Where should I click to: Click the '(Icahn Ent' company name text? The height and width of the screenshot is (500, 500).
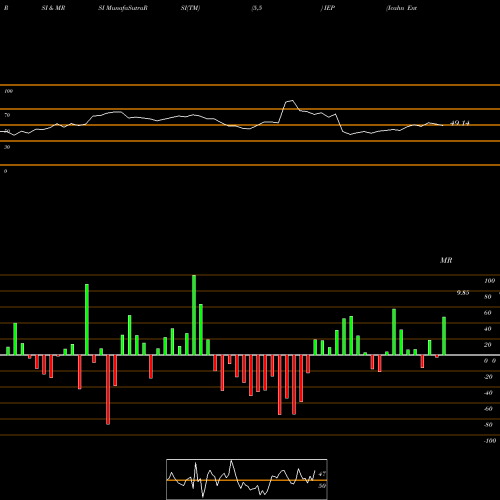point(401,8)
